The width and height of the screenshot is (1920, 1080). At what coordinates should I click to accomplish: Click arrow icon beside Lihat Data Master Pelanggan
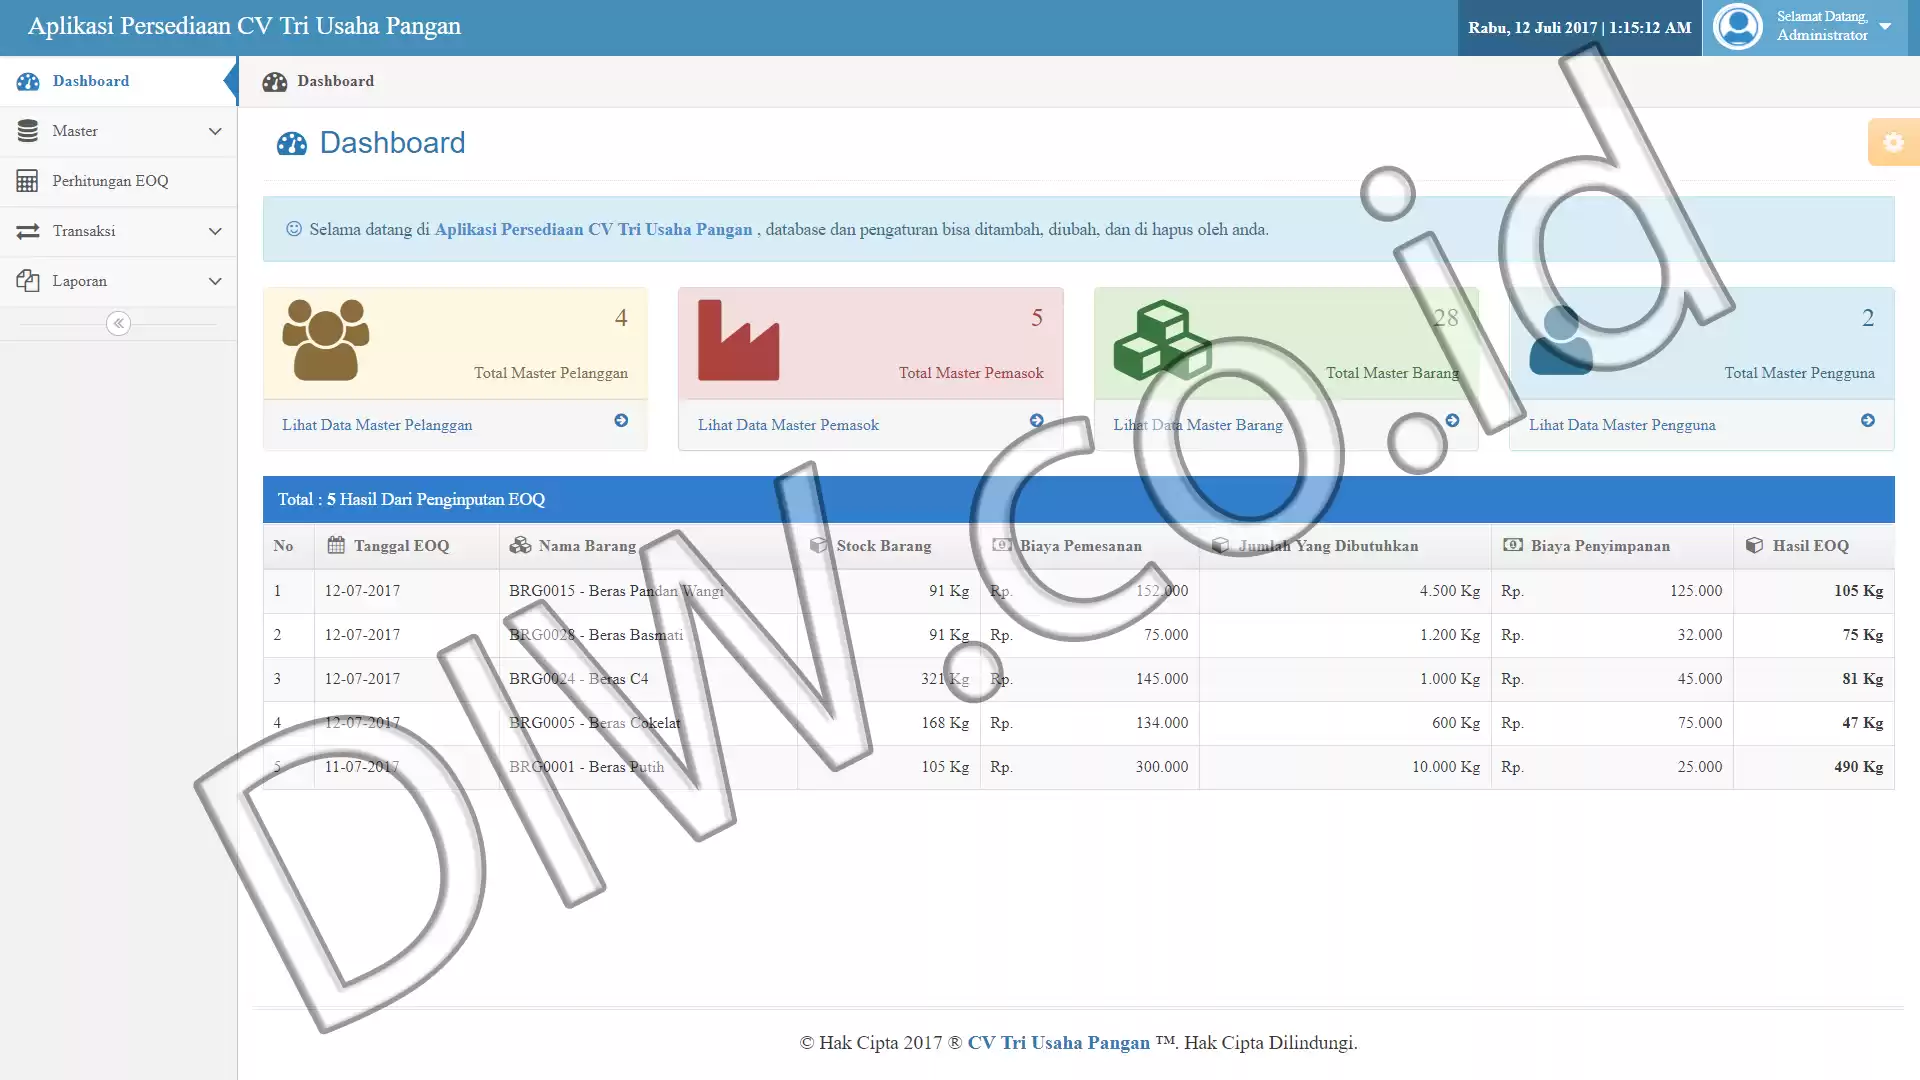pos(621,421)
